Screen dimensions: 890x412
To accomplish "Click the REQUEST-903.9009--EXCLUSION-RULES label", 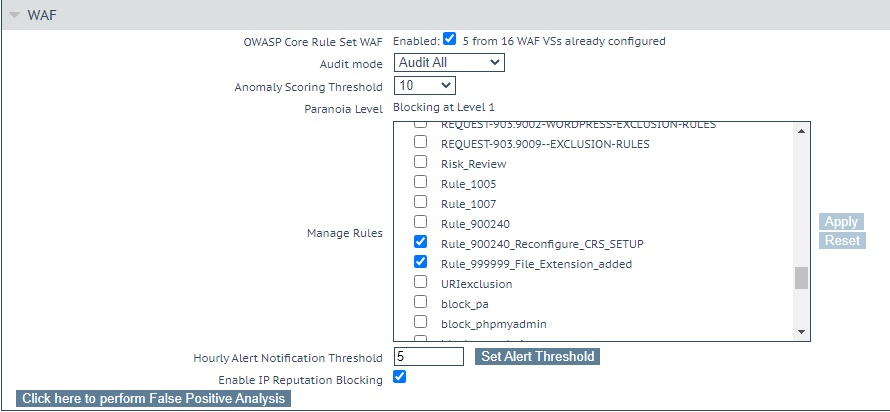I will pyautogui.click(x=545, y=144).
